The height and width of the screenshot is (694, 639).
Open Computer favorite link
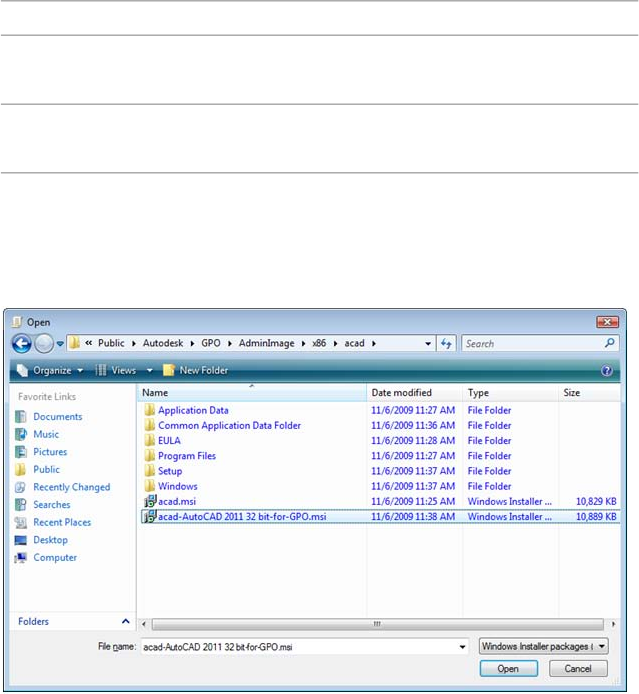[55, 558]
